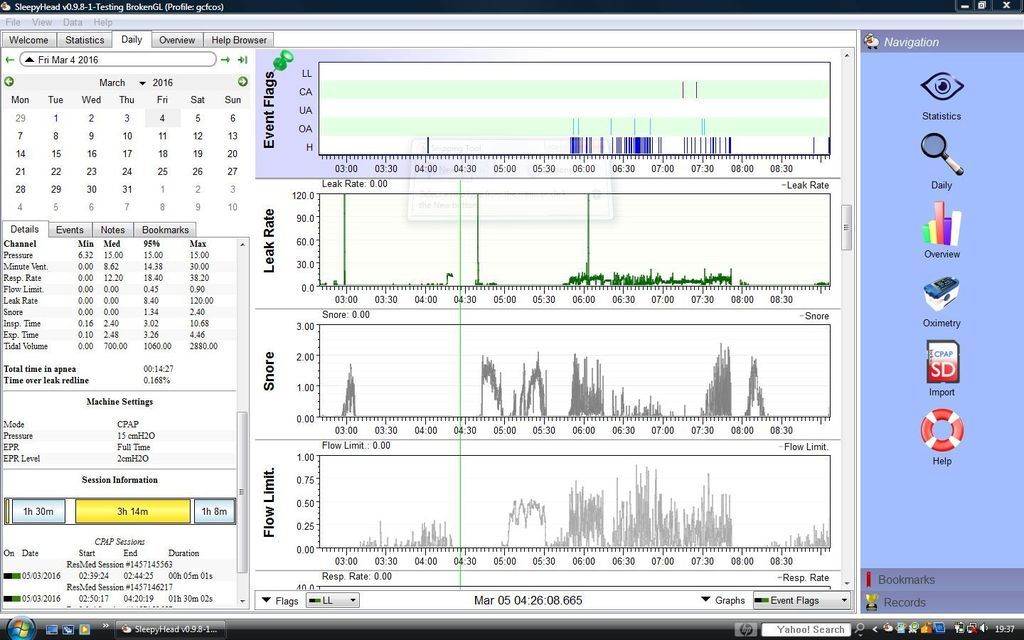
Task: Open Oximetry via the pulse oximeter icon
Action: [x=941, y=294]
